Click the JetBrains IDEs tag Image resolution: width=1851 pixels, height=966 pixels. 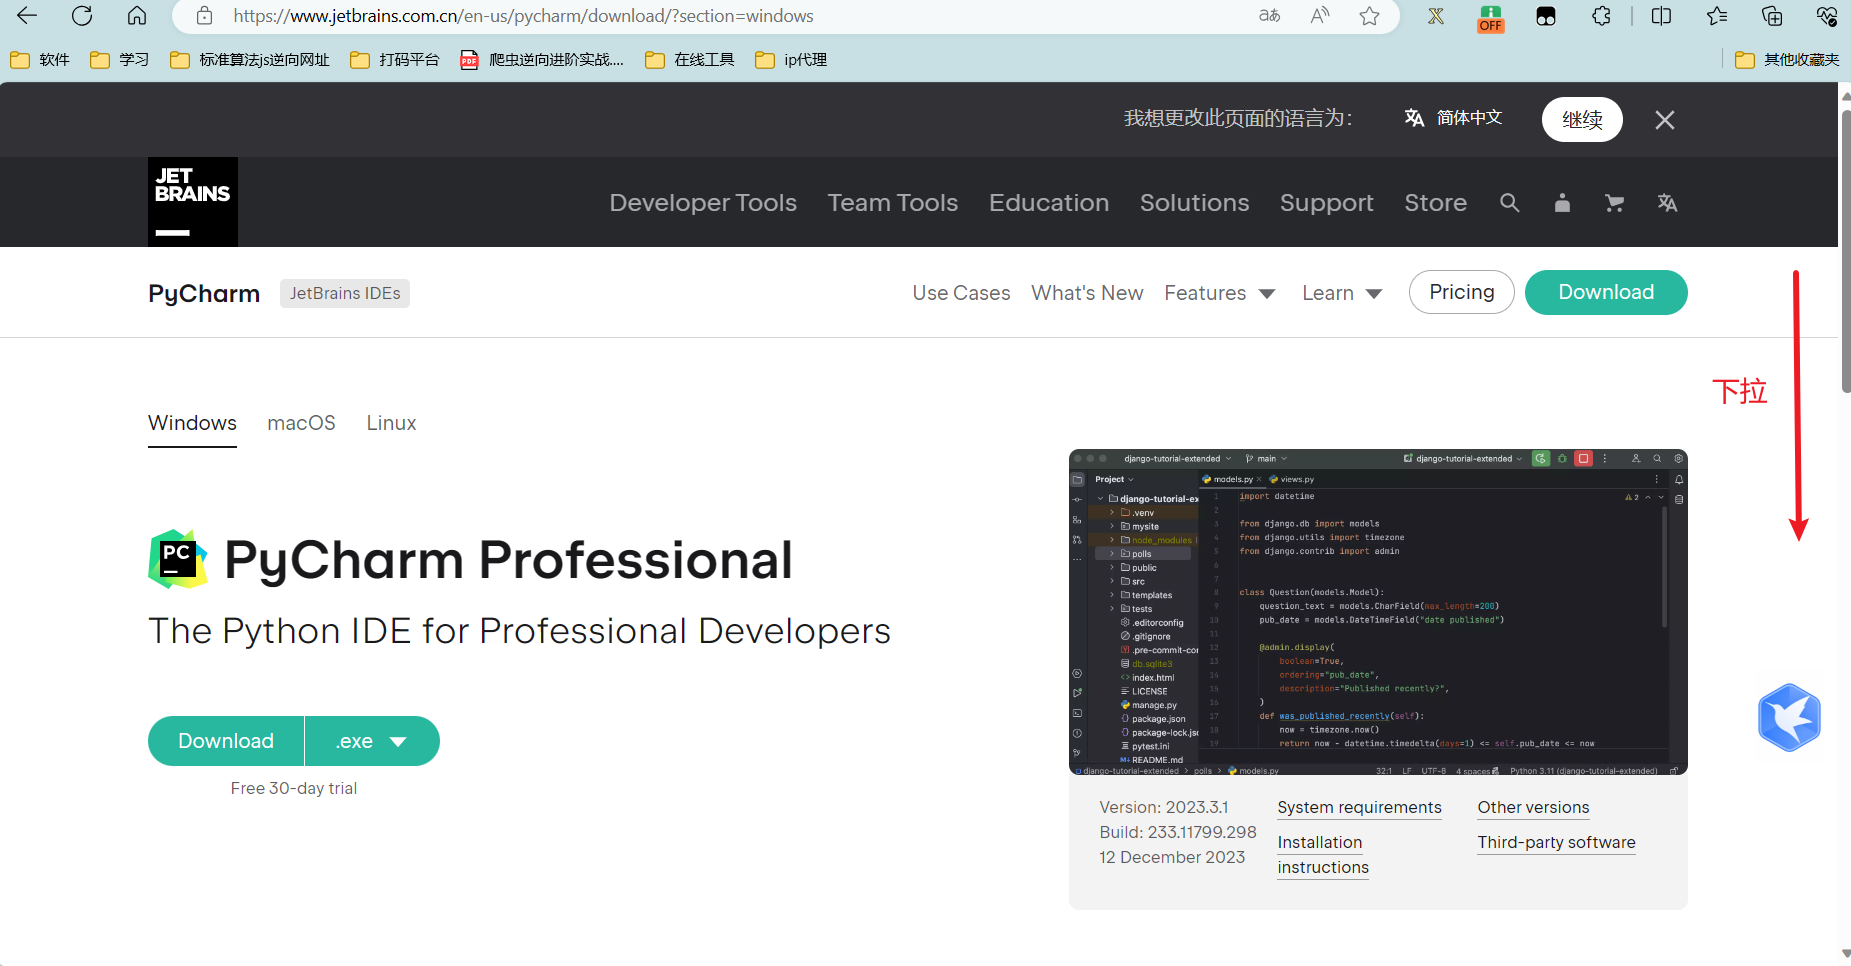click(x=345, y=293)
